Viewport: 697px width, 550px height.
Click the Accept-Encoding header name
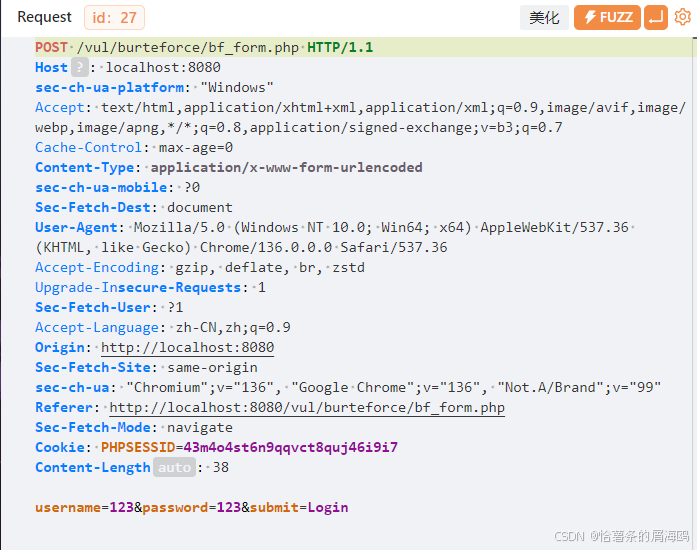coord(97,267)
